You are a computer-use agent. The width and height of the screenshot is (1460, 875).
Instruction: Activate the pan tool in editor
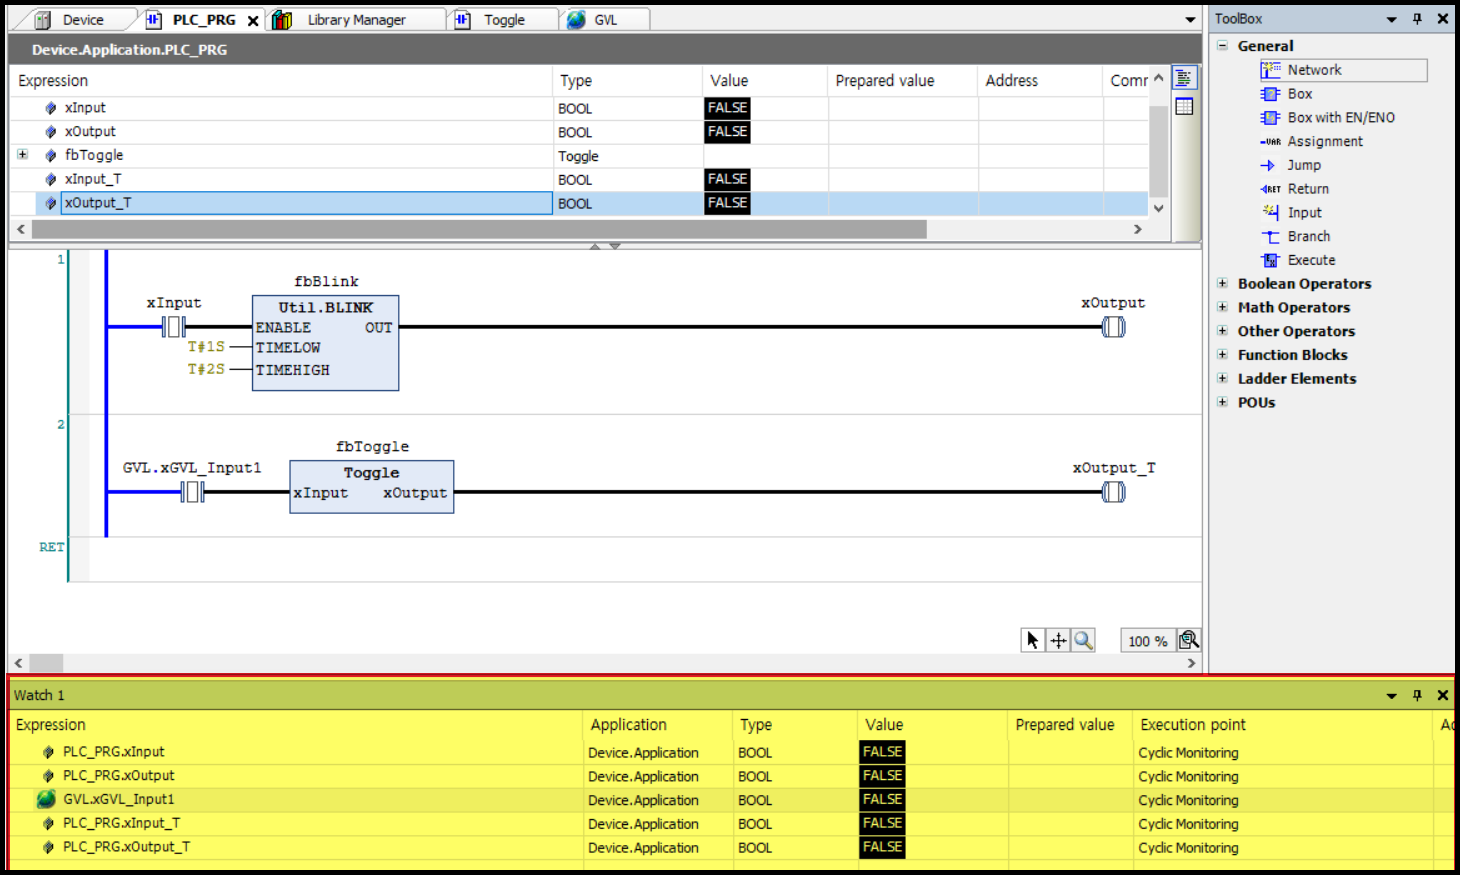(1058, 640)
